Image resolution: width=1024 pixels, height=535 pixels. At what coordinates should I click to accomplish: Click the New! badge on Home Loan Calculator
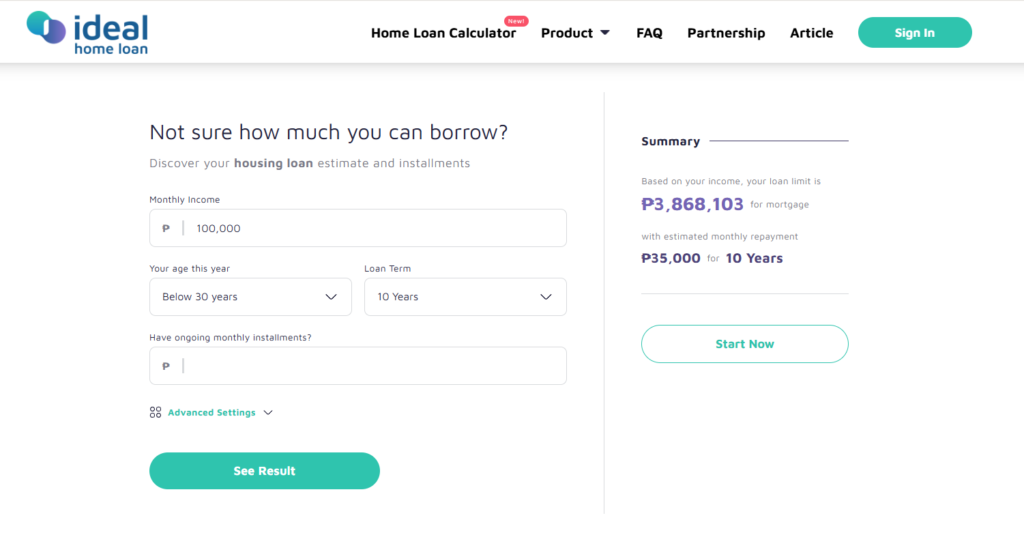click(516, 21)
